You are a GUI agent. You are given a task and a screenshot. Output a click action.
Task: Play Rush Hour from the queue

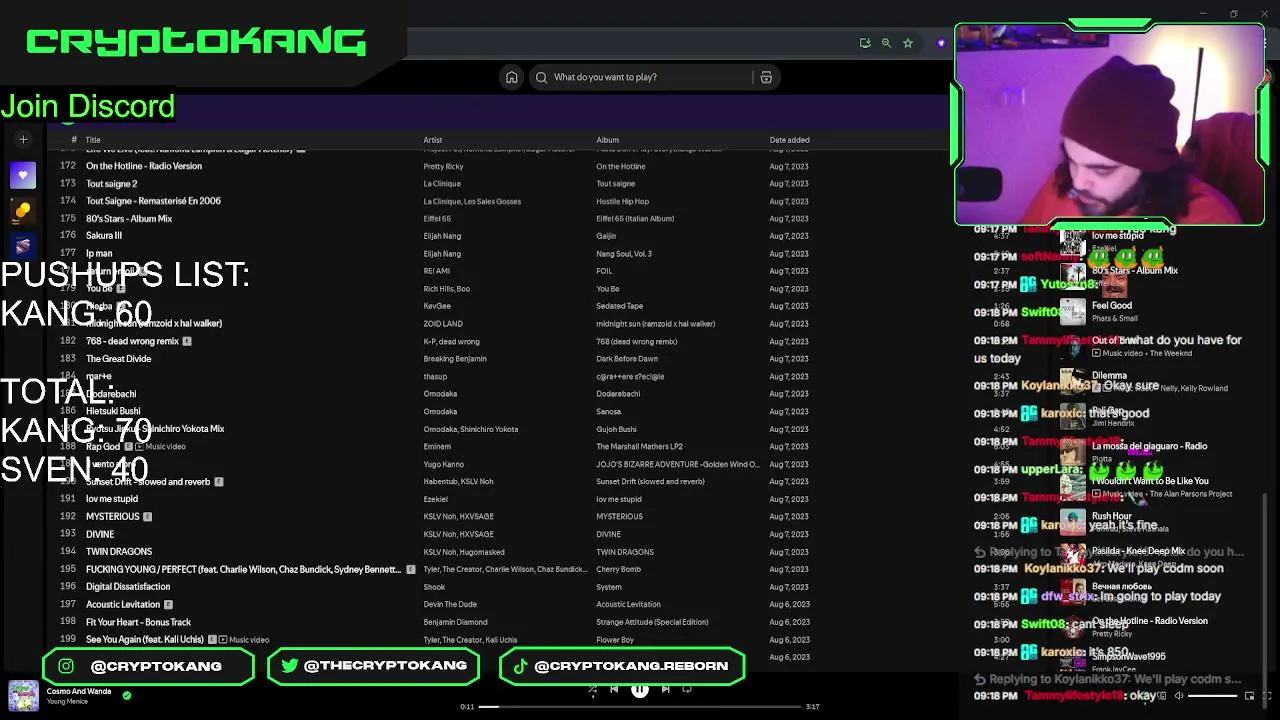(x=1112, y=516)
